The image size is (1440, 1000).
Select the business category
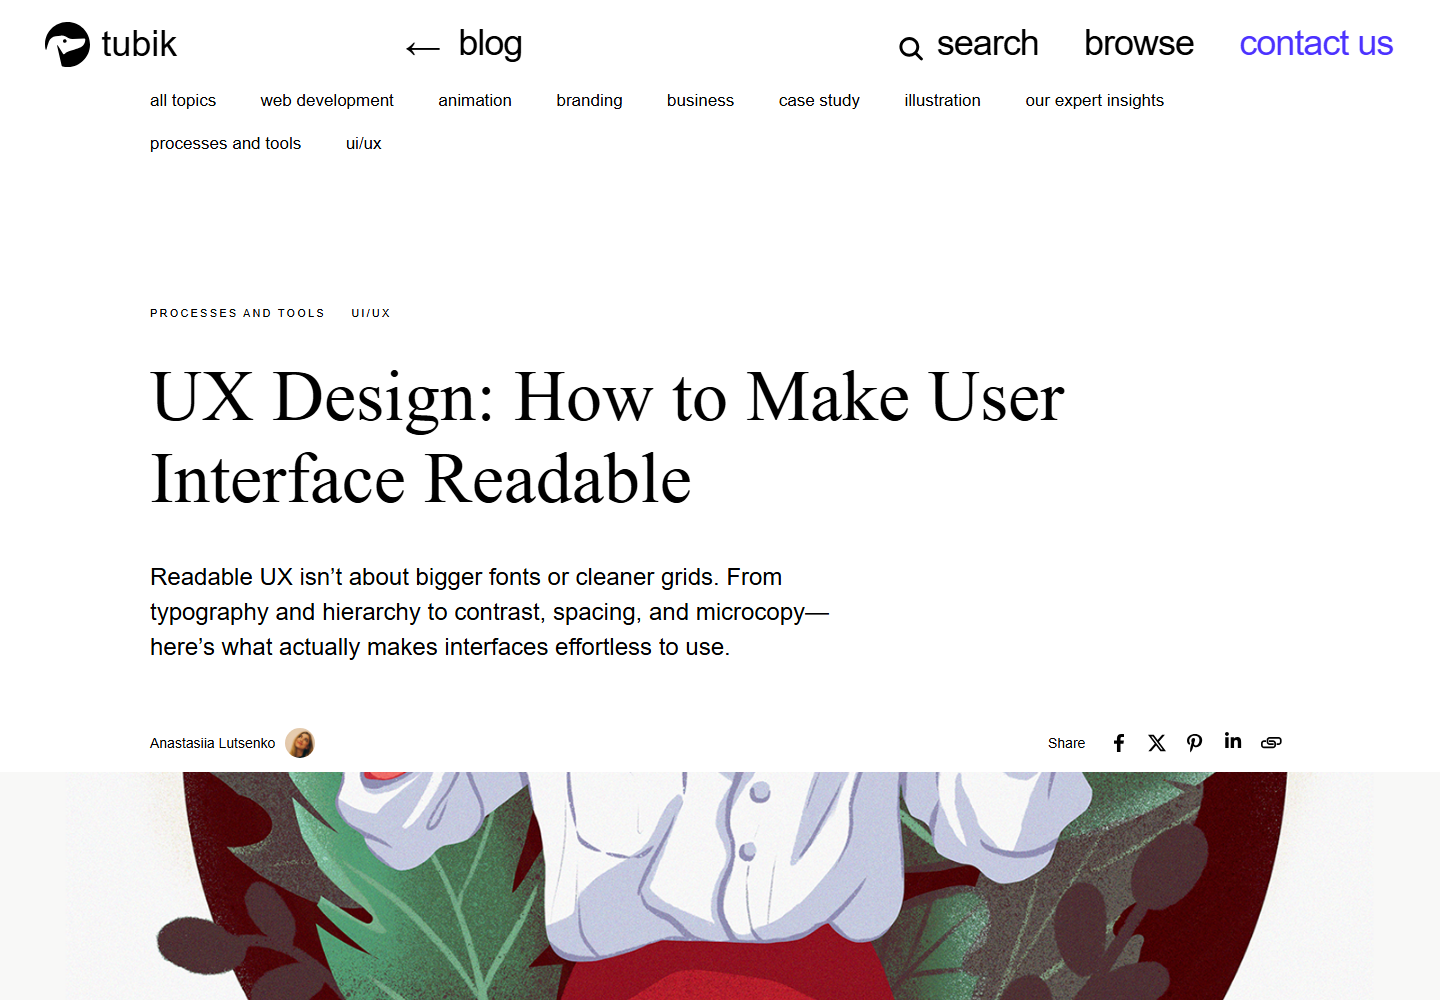tap(700, 100)
